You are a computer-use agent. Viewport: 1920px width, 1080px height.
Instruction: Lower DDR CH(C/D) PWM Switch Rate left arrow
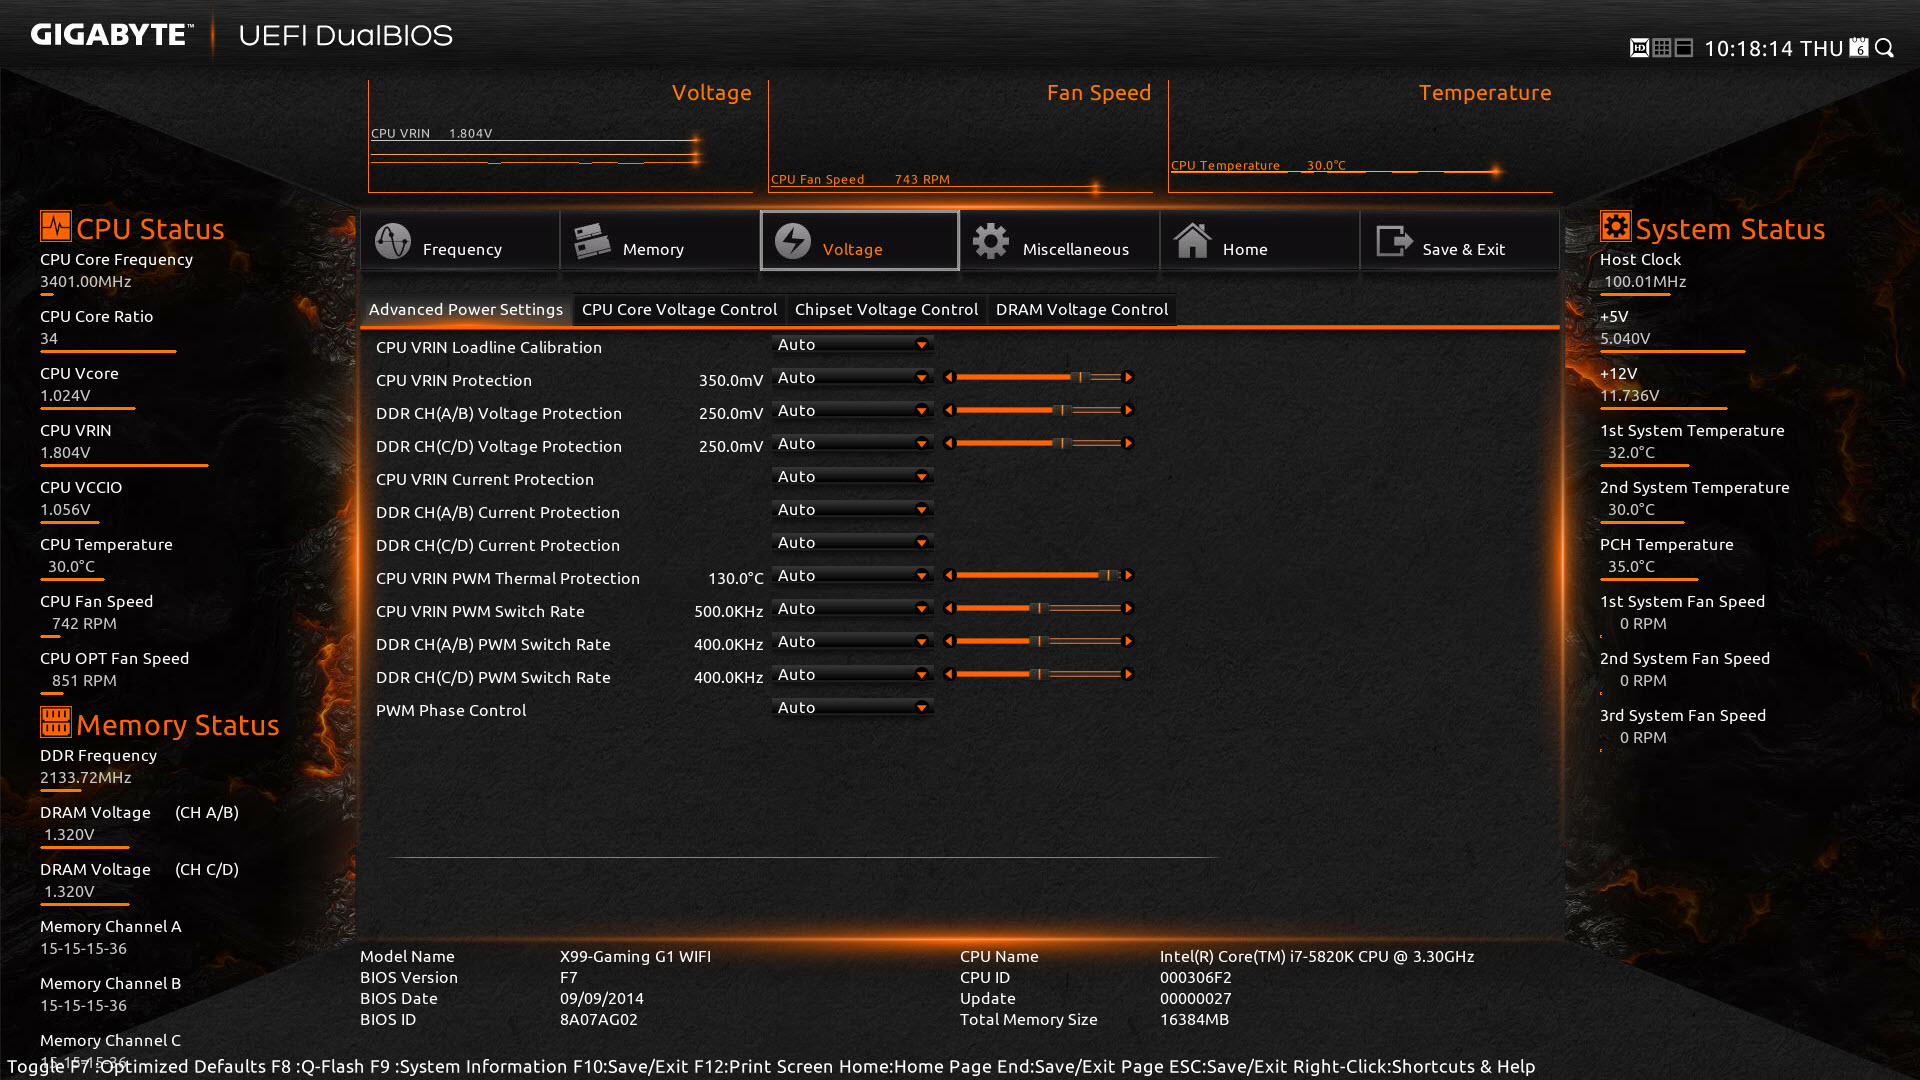pos(949,674)
